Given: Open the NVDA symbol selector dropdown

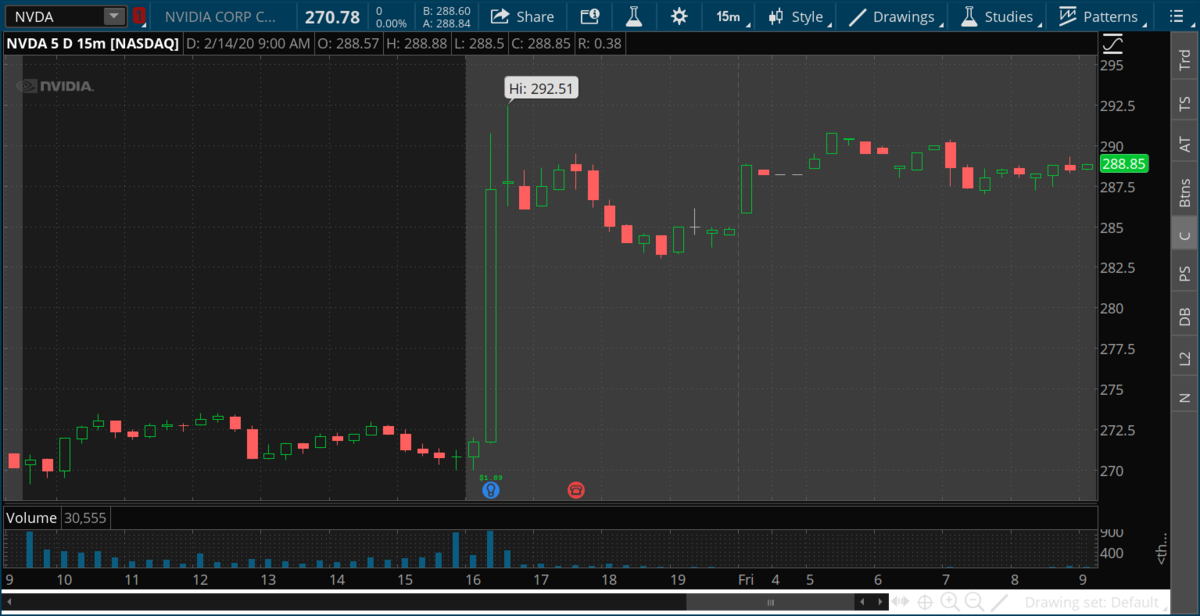Looking at the screenshot, I should [114, 16].
